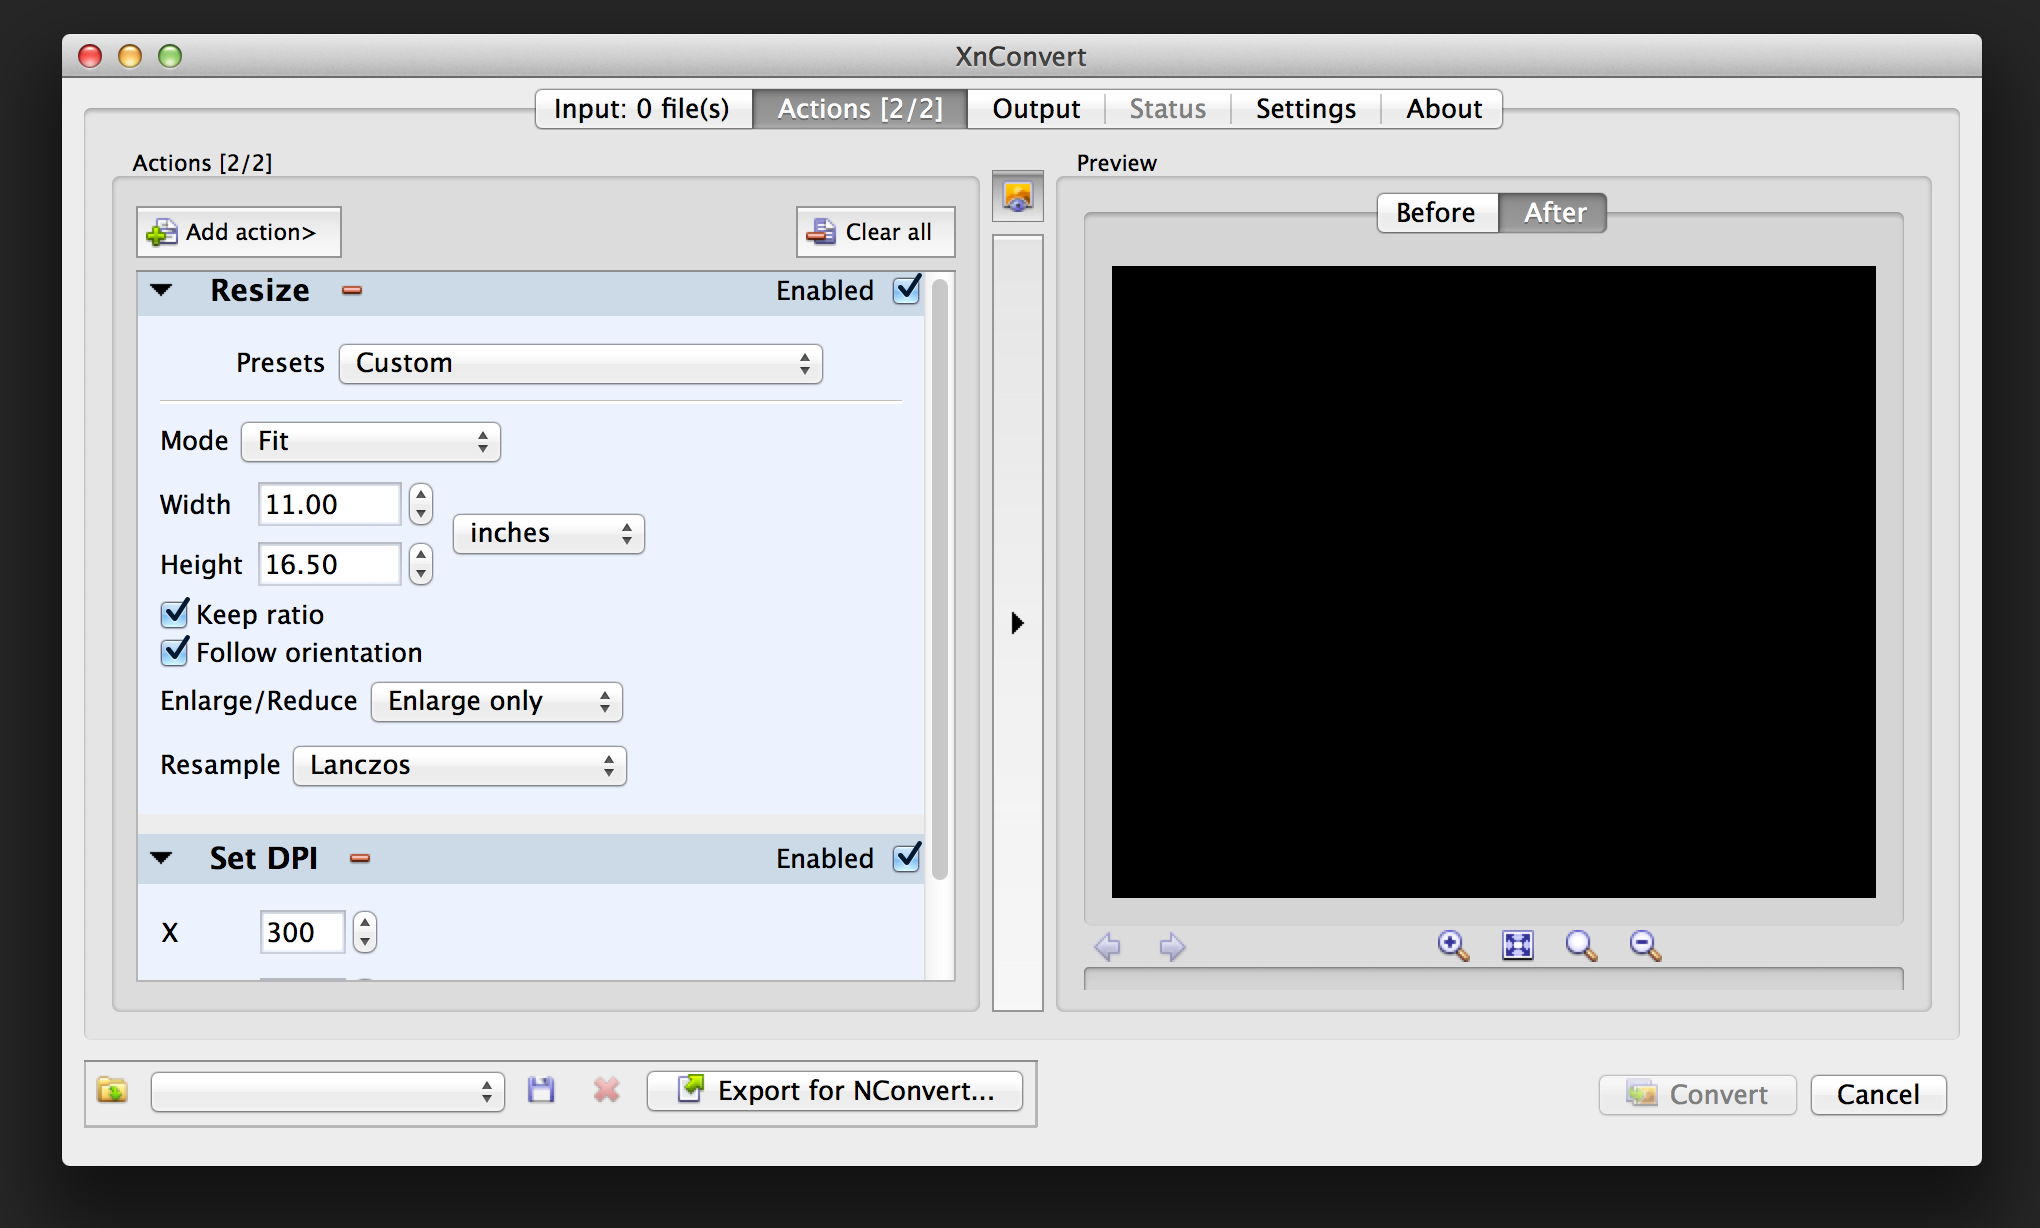Toggle the Follow orientation checkbox
The width and height of the screenshot is (2040, 1228).
pos(175,652)
